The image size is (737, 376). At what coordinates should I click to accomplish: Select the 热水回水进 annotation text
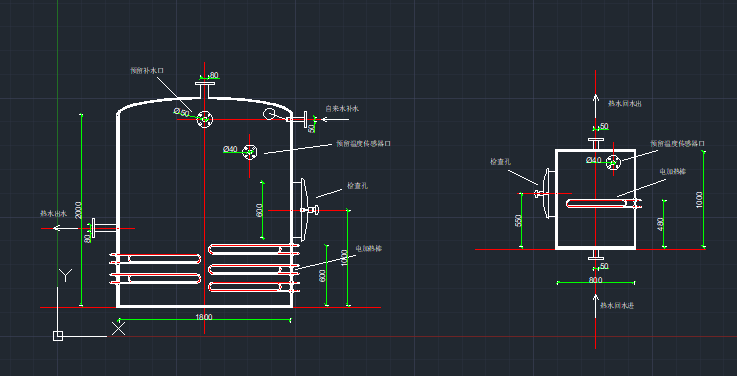617,306
